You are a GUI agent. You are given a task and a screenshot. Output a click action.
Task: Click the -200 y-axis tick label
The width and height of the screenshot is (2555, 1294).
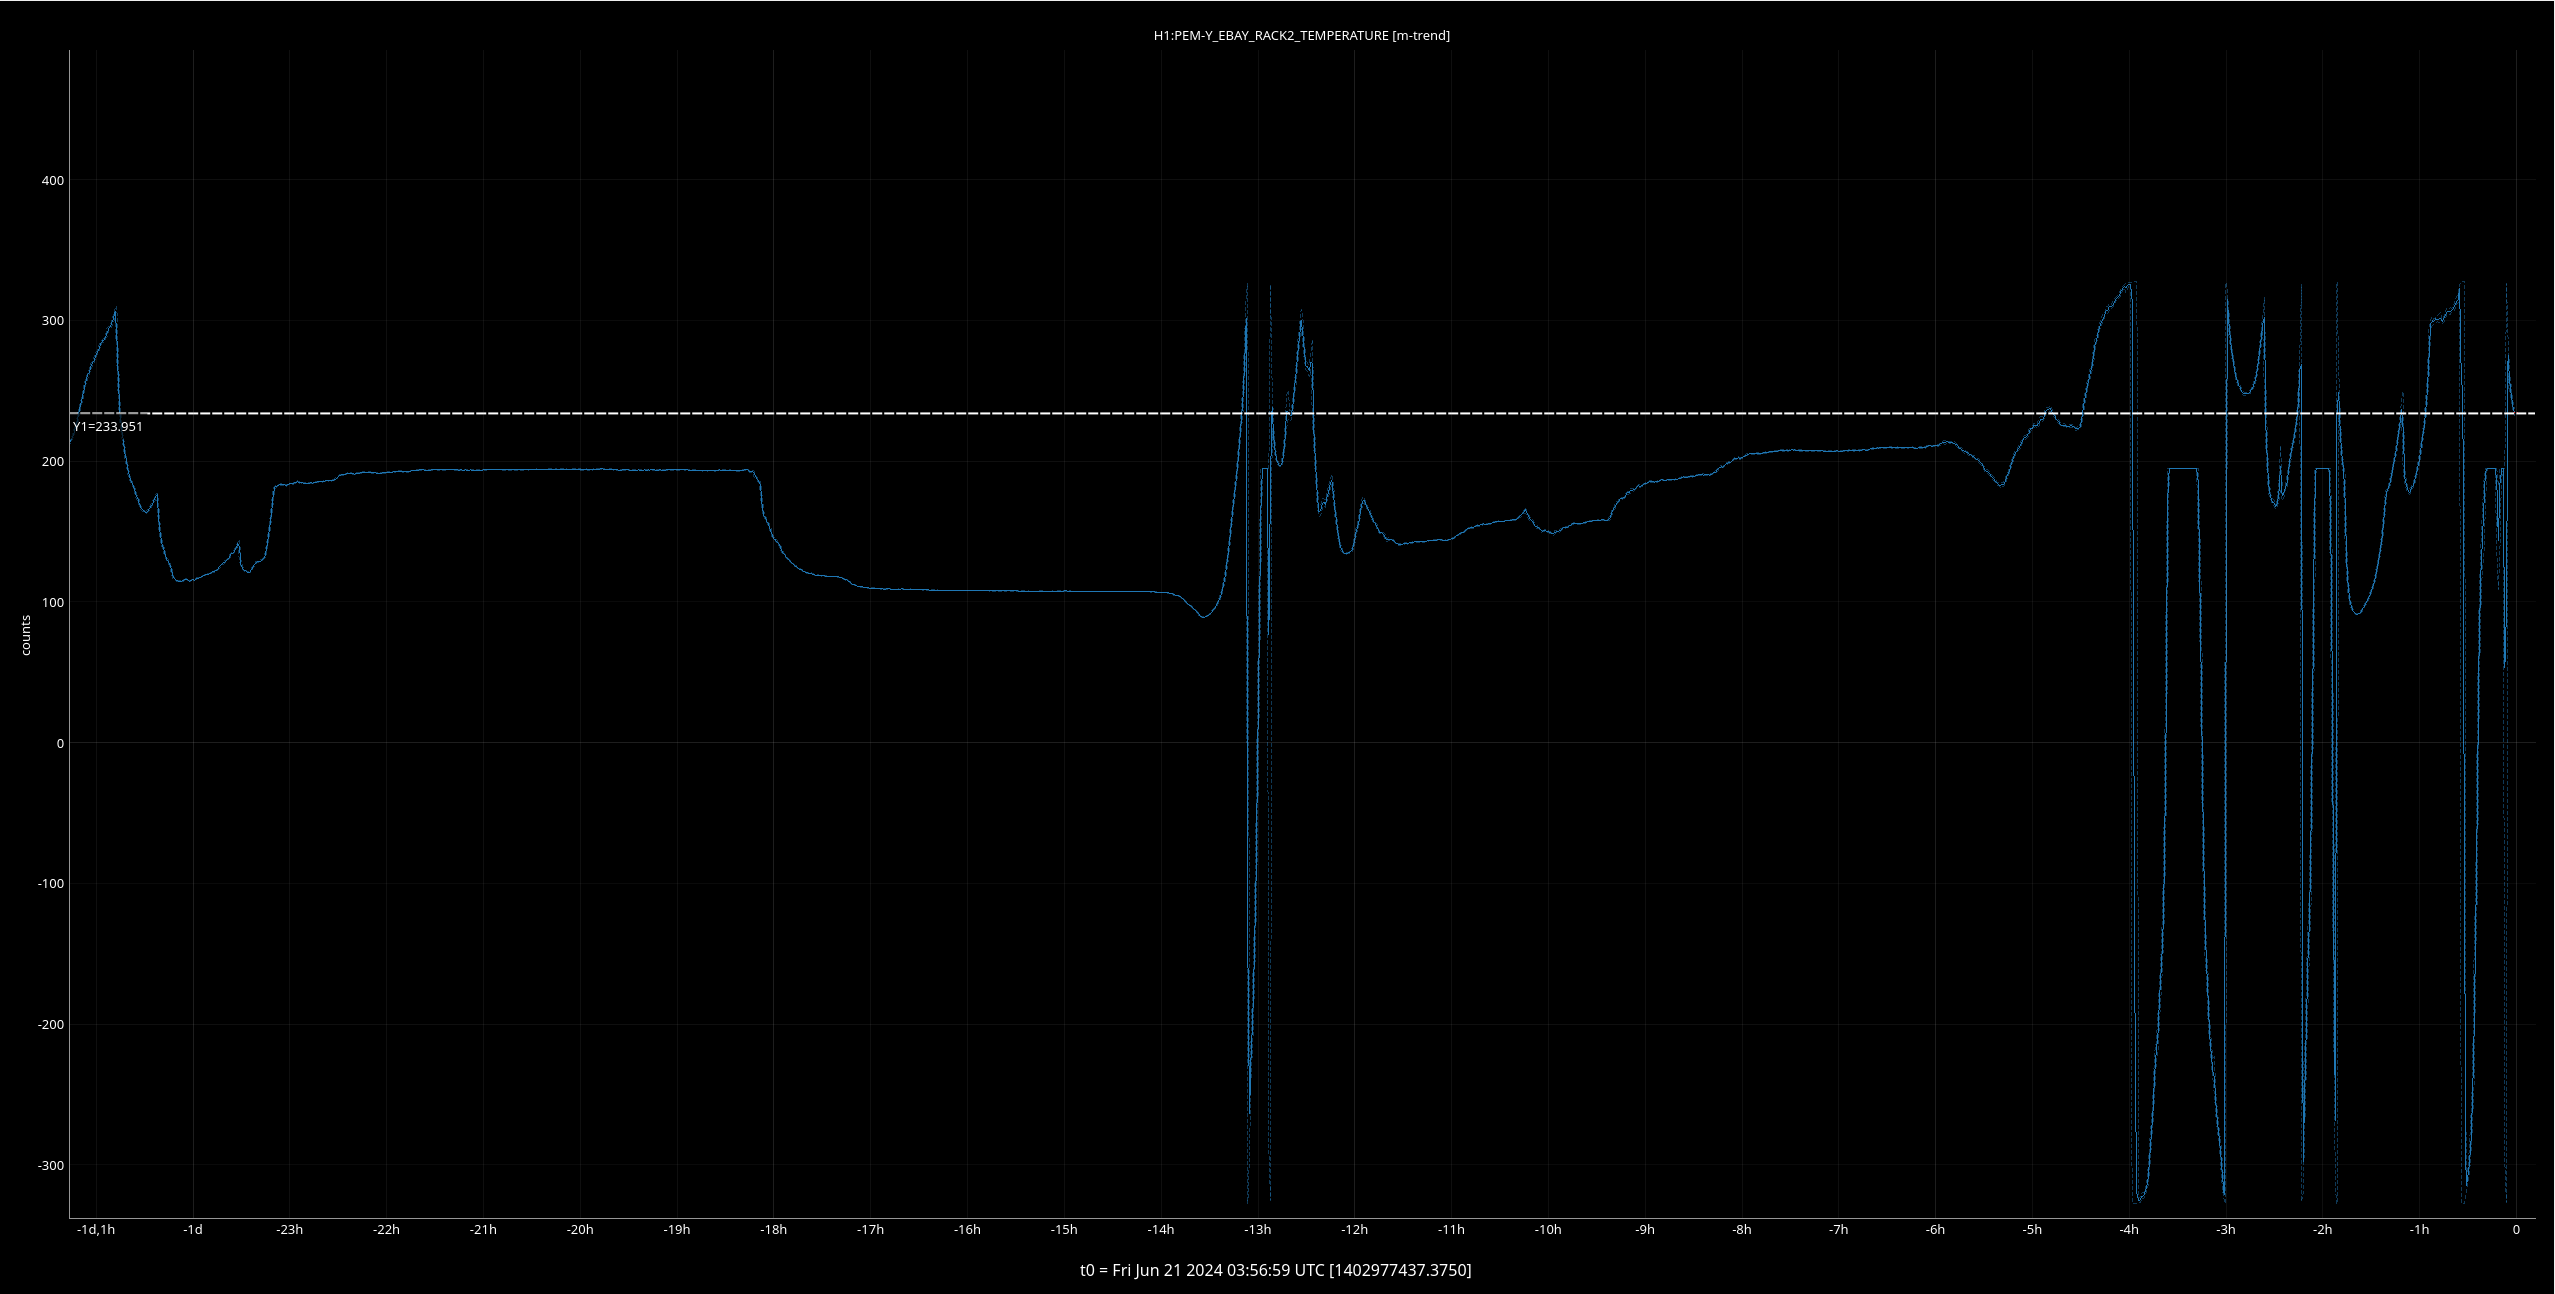click(x=50, y=1024)
